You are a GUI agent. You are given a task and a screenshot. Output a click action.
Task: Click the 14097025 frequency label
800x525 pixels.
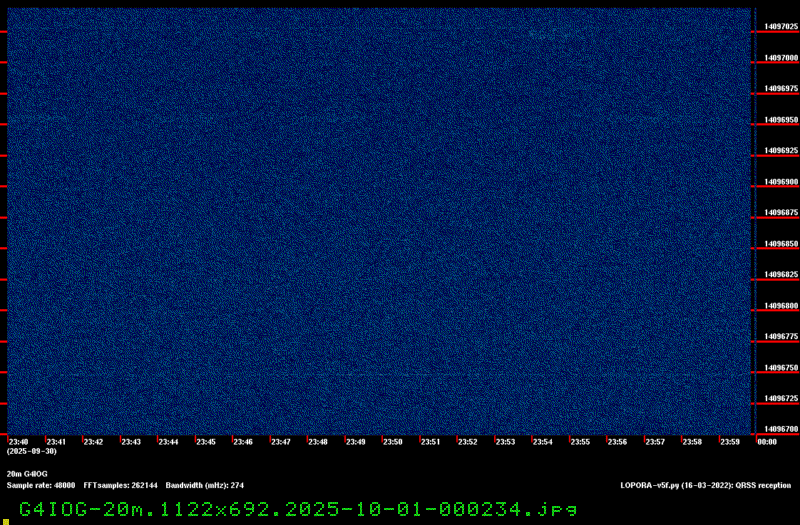point(781,27)
